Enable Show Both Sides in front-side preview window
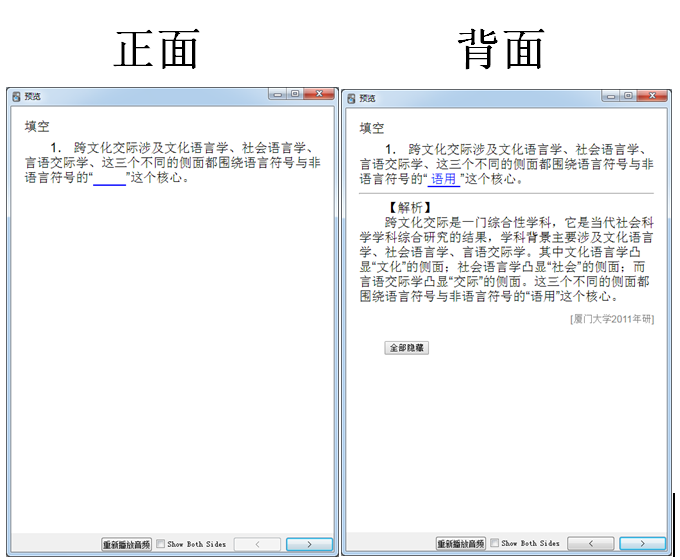The width and height of the screenshot is (680, 560). point(160,544)
